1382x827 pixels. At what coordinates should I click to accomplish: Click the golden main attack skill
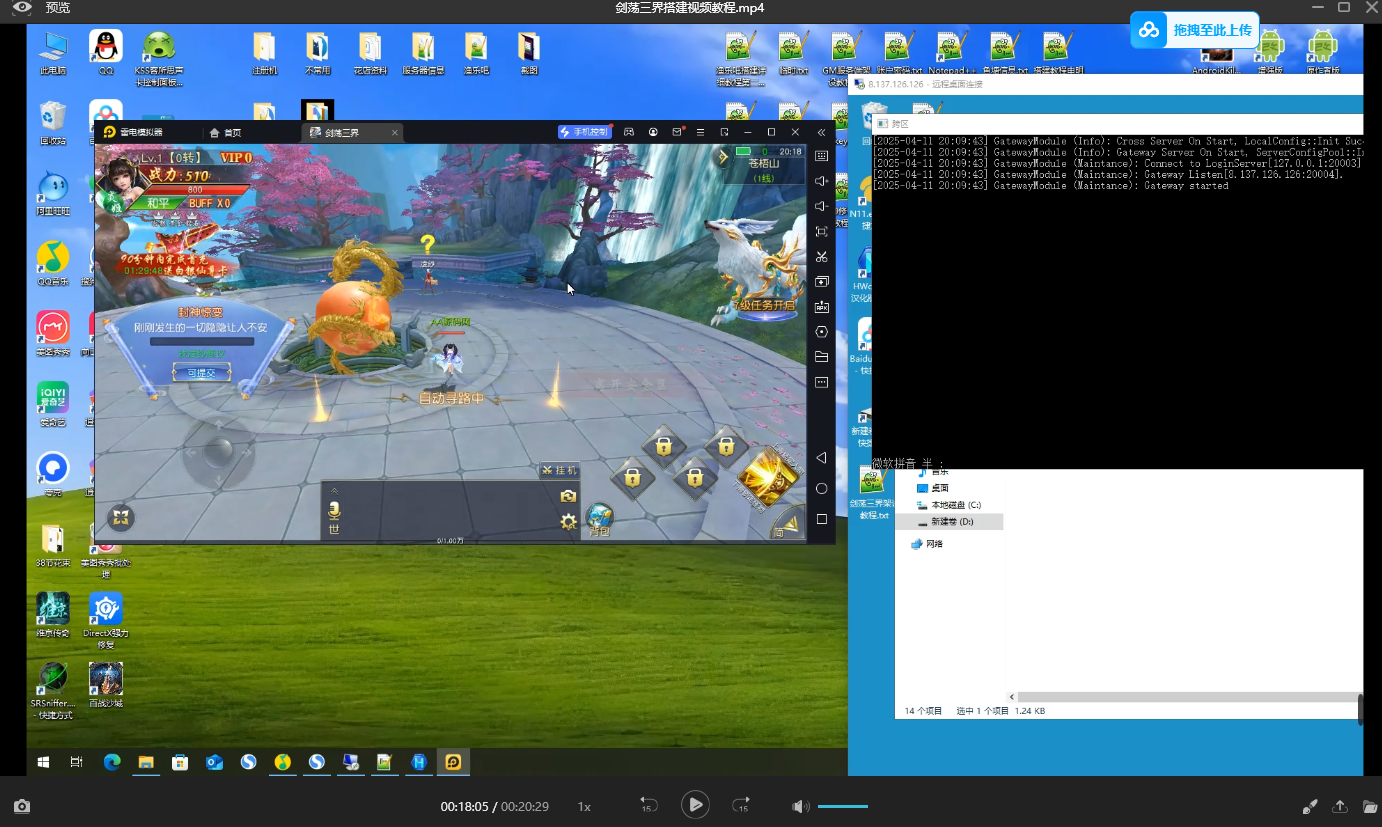(768, 475)
